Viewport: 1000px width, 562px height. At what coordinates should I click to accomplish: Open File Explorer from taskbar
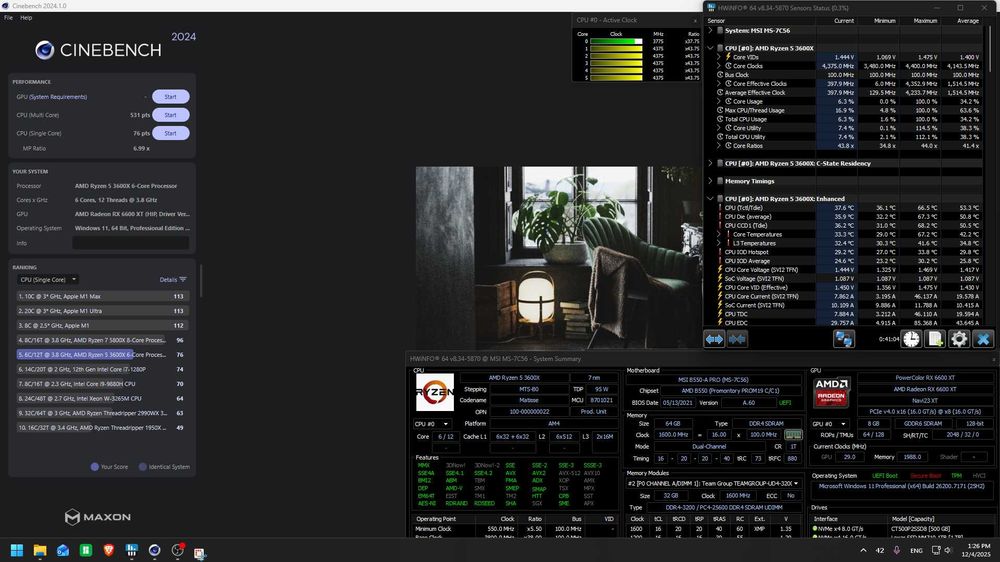coord(40,551)
